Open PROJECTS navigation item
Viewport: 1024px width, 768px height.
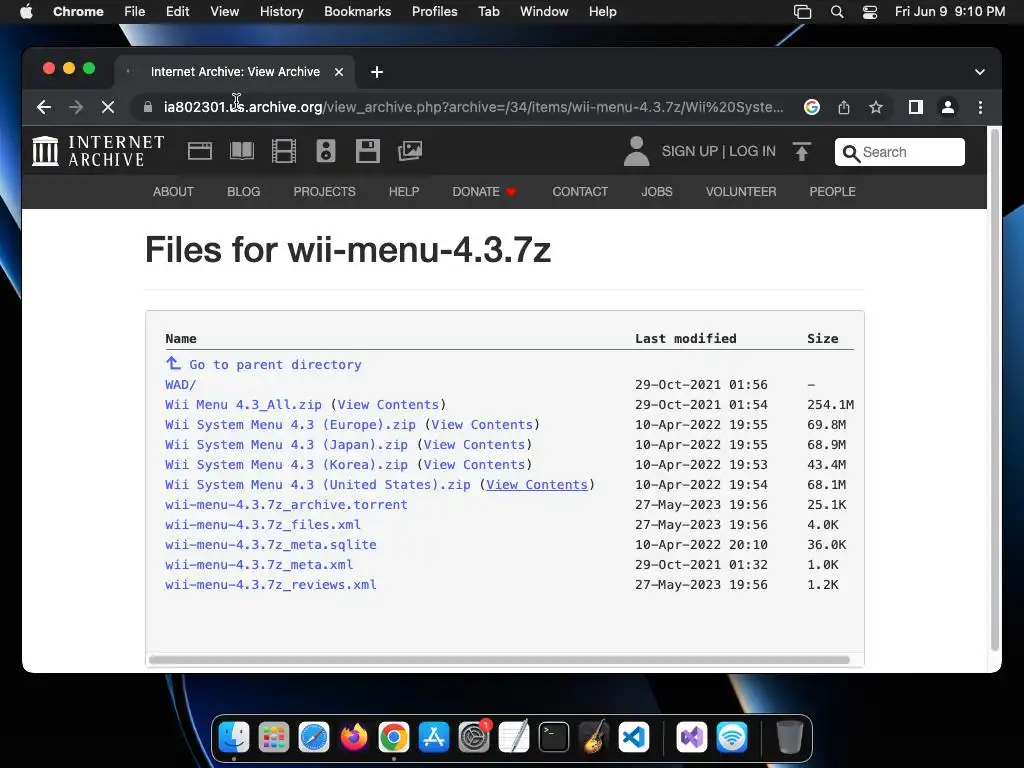click(x=325, y=191)
